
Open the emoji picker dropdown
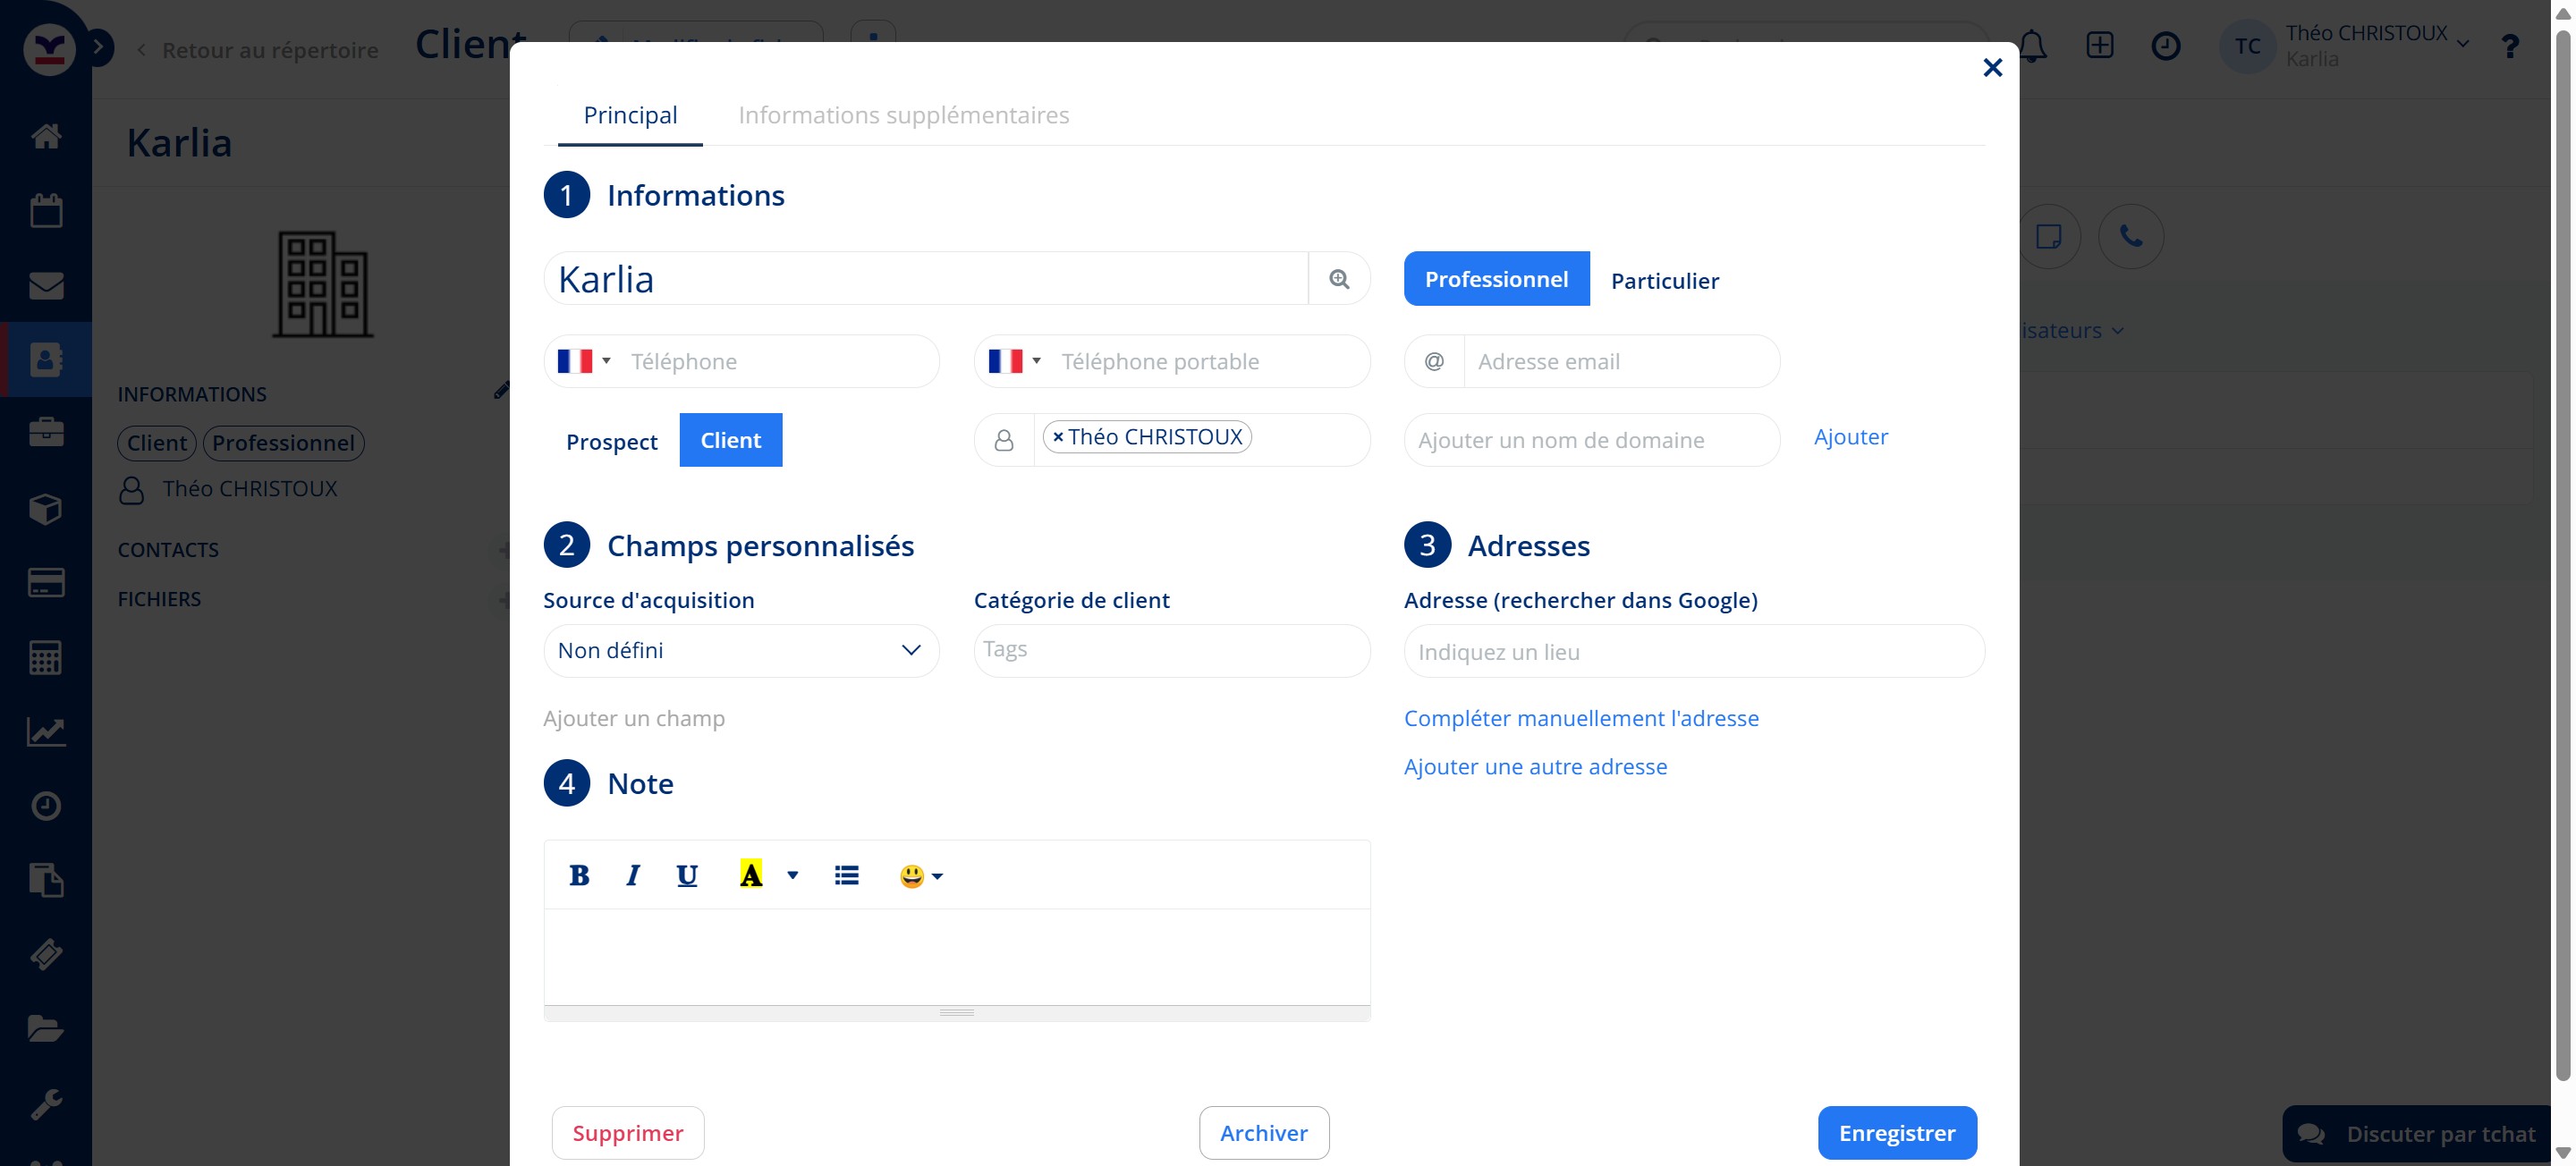921,876
